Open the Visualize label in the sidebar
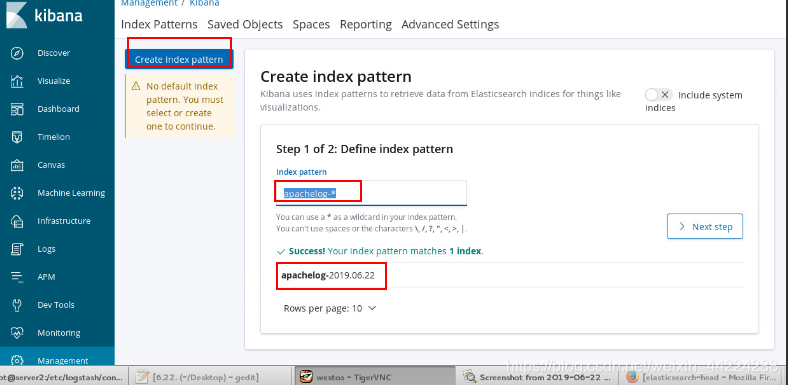Screen dimensions: 788x385 [54, 81]
